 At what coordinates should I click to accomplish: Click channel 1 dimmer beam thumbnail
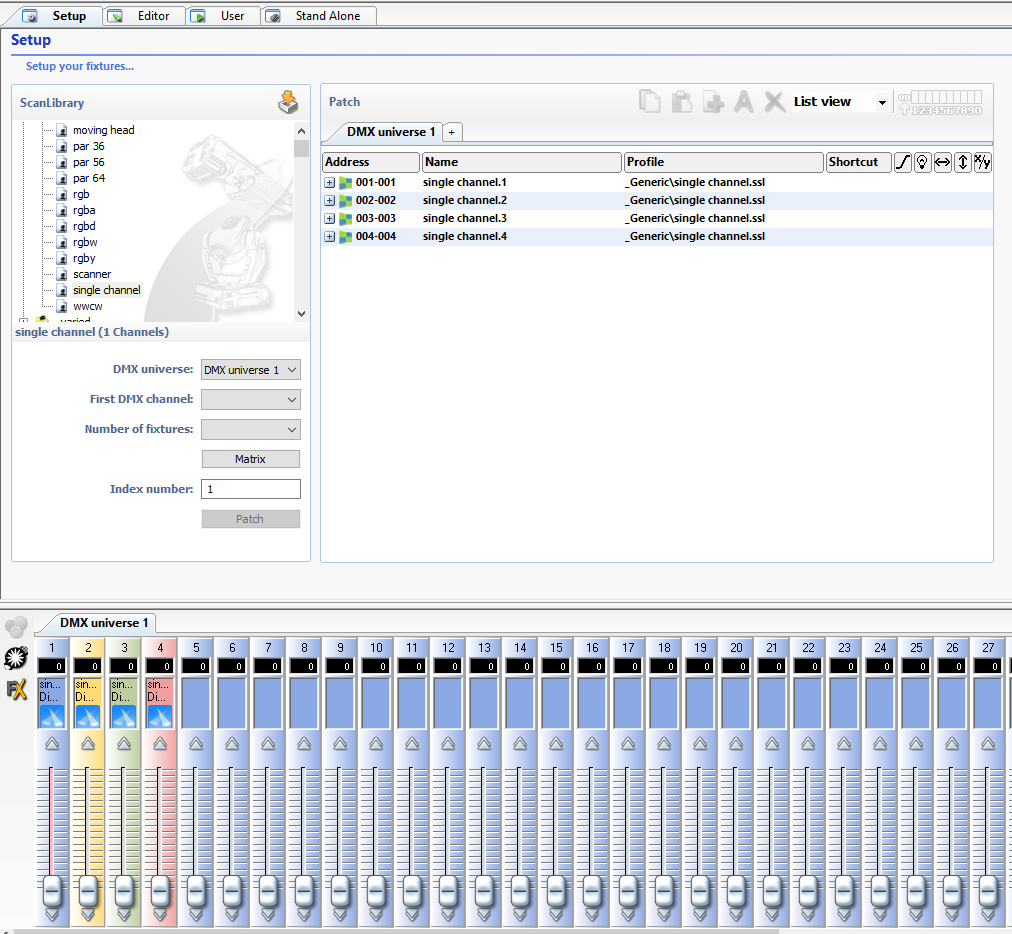[52, 715]
